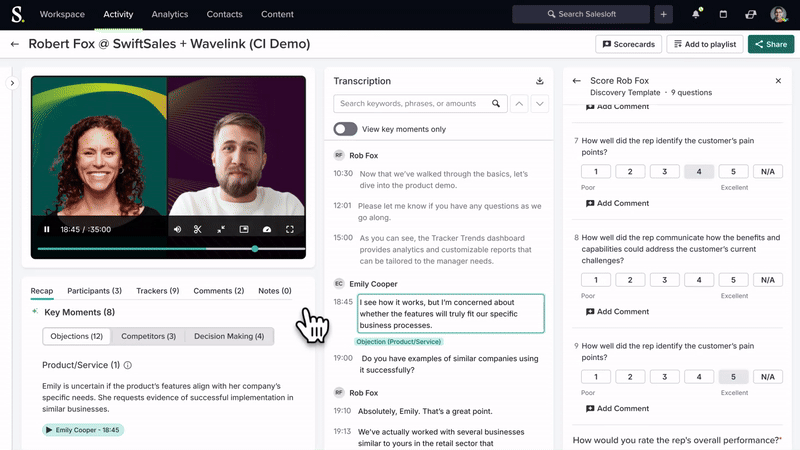Rate question 7 with score 5

tap(733, 171)
